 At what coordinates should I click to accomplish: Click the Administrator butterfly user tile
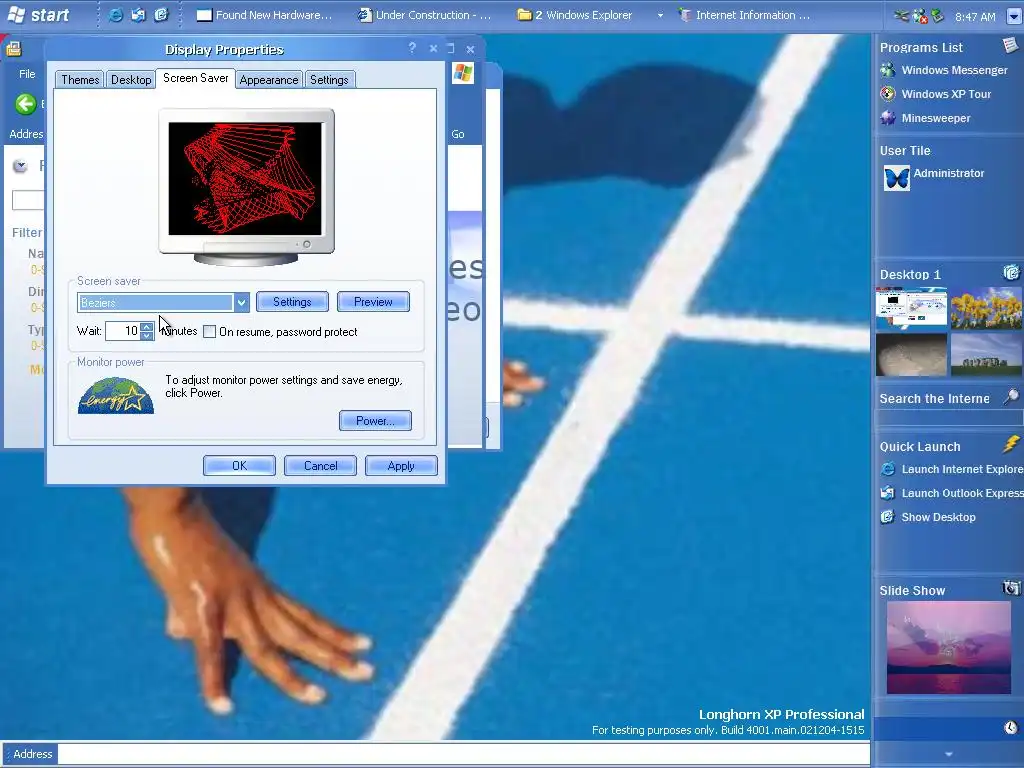click(896, 178)
